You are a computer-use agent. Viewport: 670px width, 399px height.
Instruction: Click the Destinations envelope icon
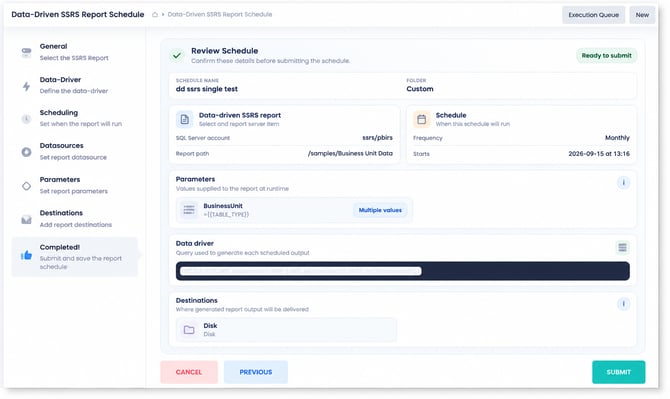[x=26, y=220]
